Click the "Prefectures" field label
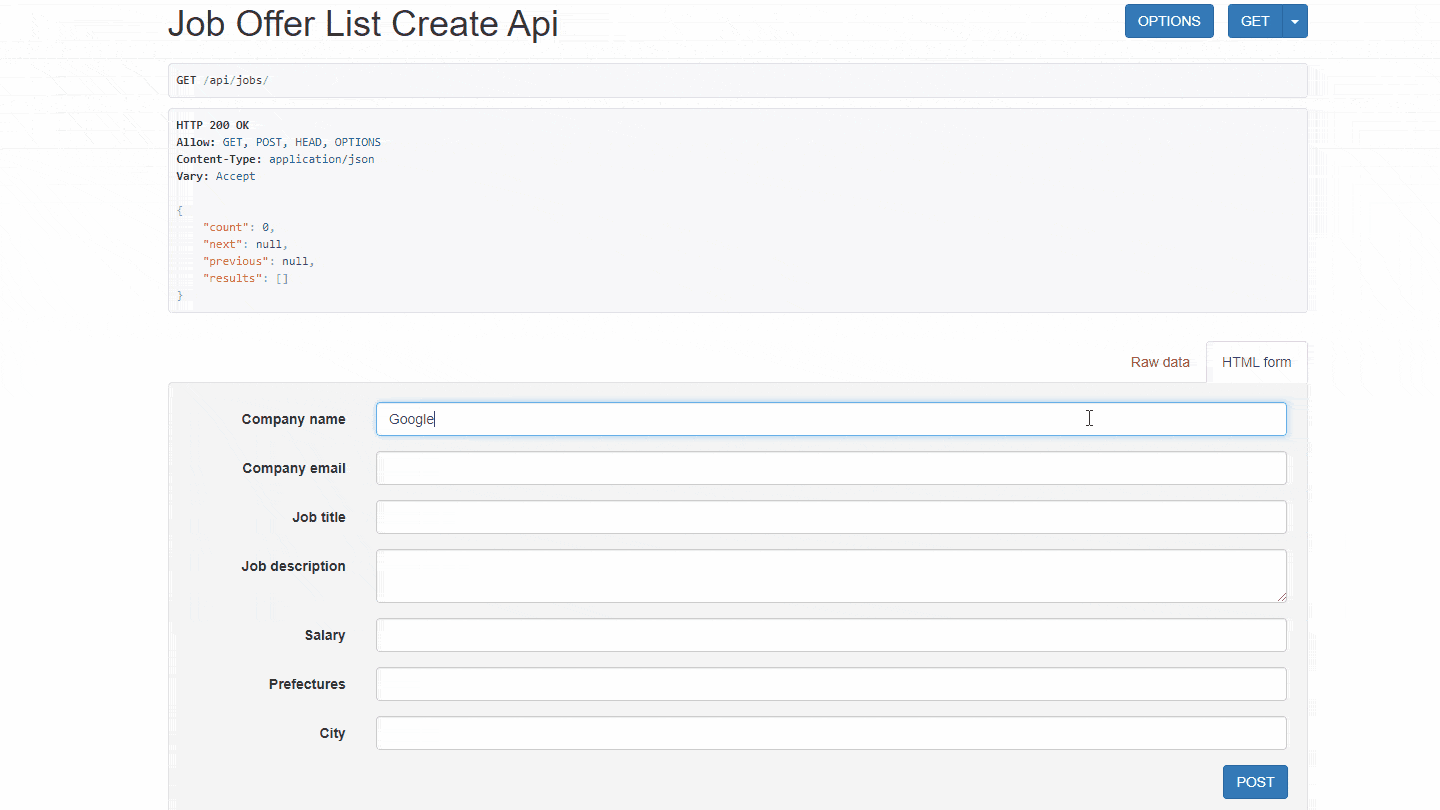Viewport: 1440px width, 810px height. 307,684
